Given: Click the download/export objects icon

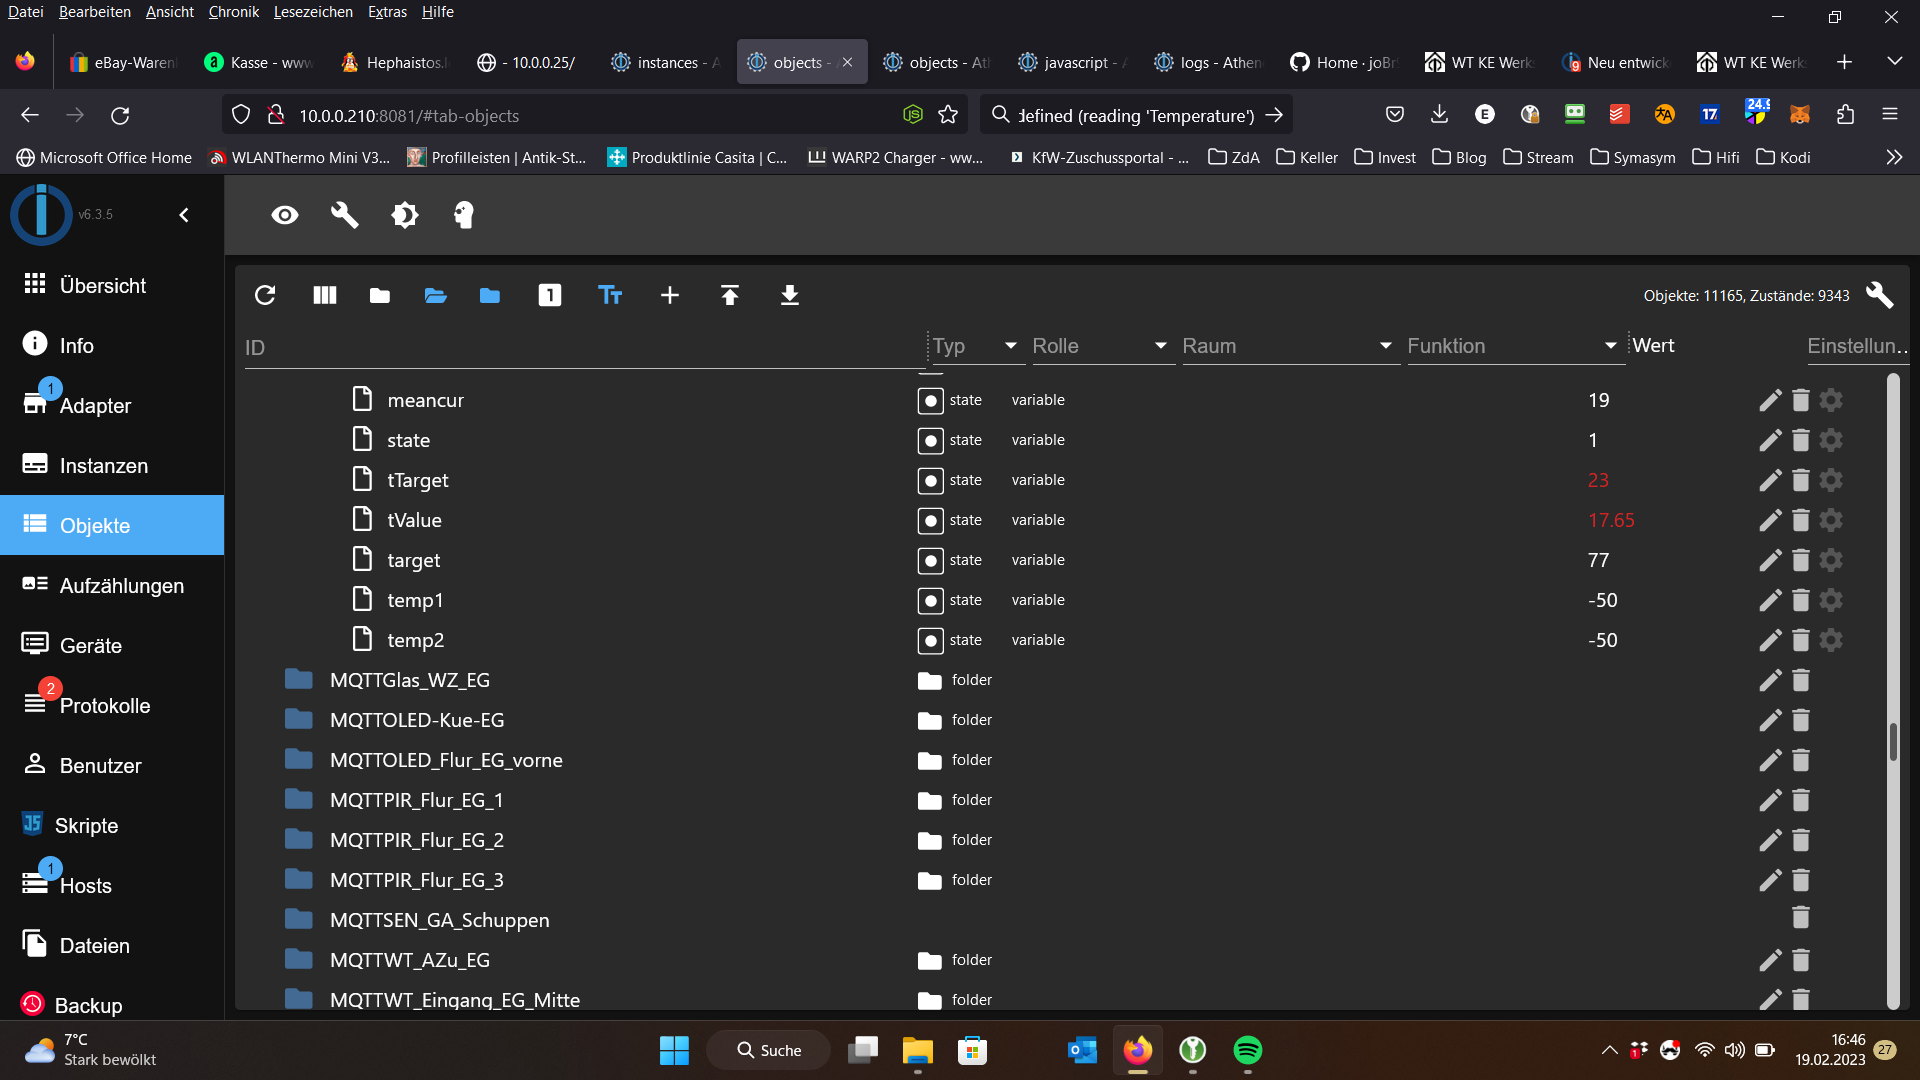Looking at the screenshot, I should tap(789, 295).
